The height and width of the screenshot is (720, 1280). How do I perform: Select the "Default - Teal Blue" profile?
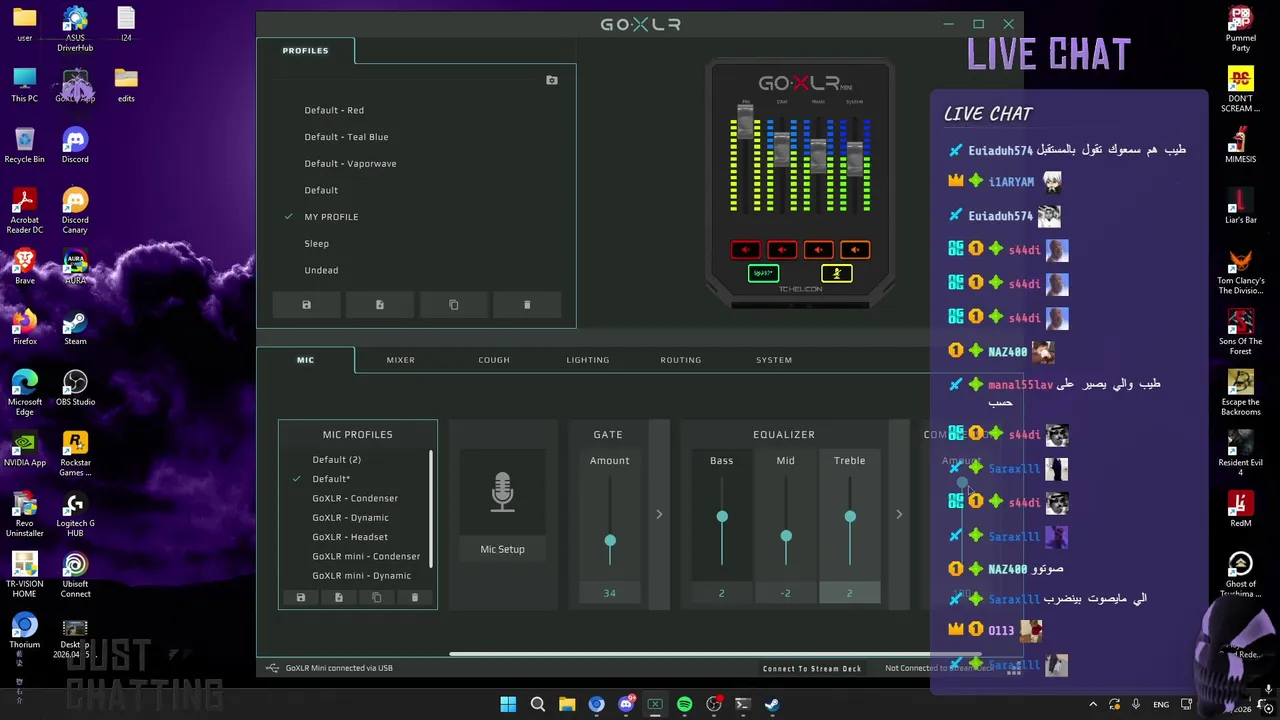346,137
